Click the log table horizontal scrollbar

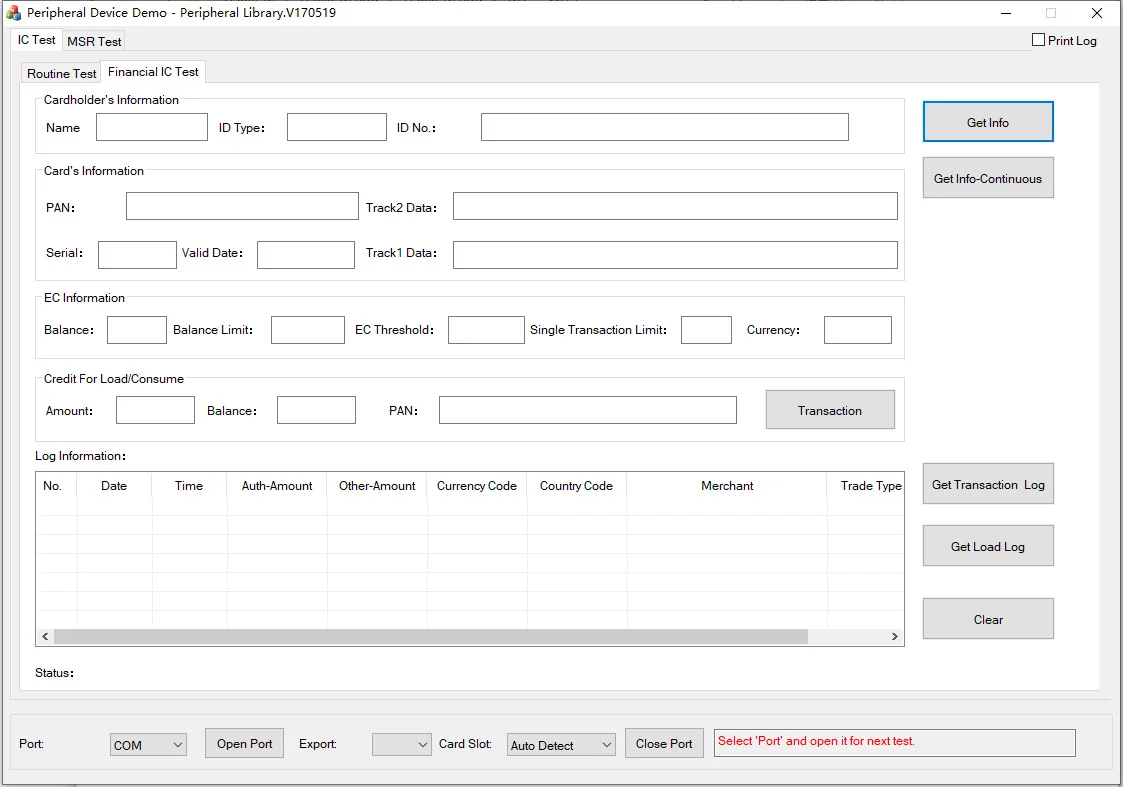430,637
